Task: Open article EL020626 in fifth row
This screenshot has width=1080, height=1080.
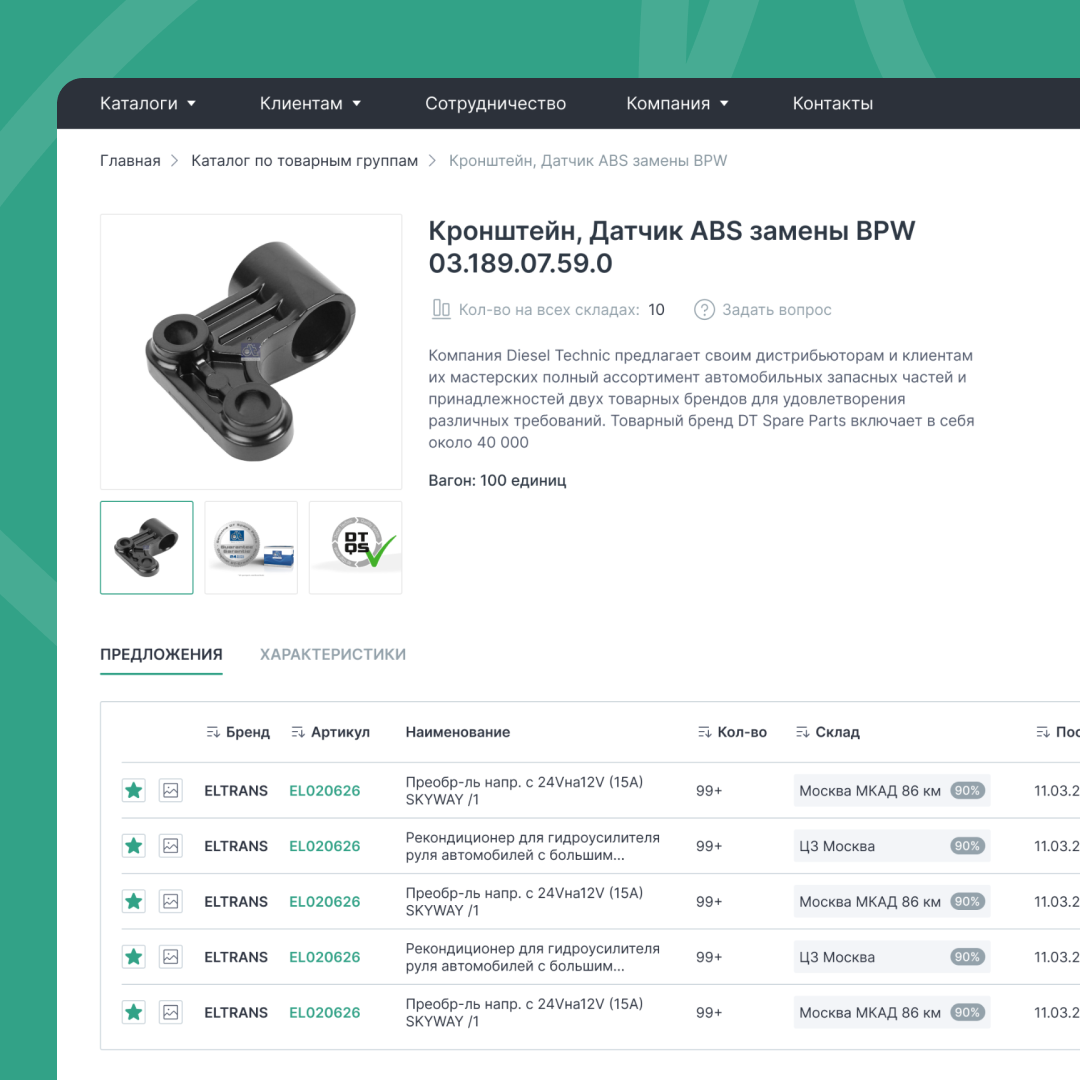Action: click(324, 1012)
